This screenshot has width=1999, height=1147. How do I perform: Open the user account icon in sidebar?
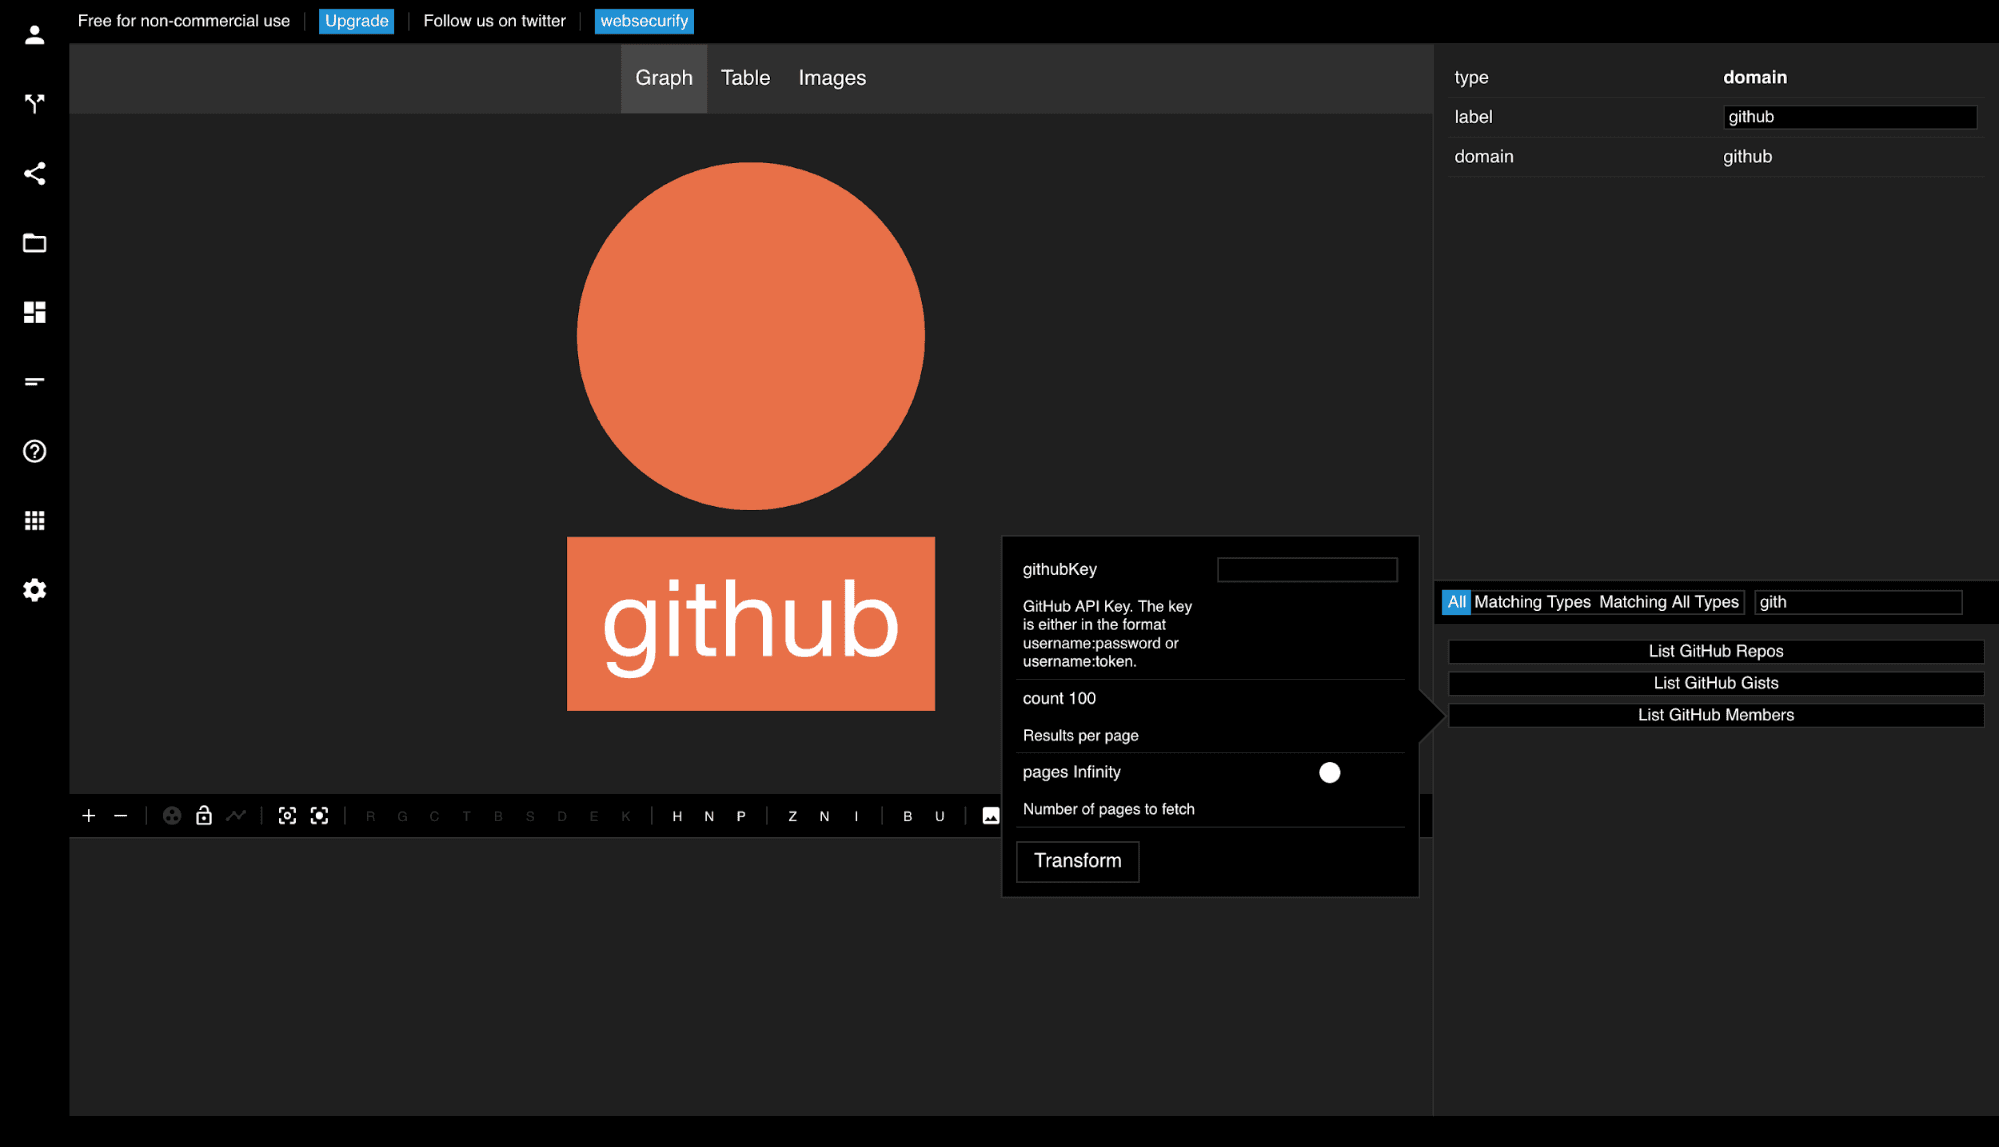click(34, 35)
